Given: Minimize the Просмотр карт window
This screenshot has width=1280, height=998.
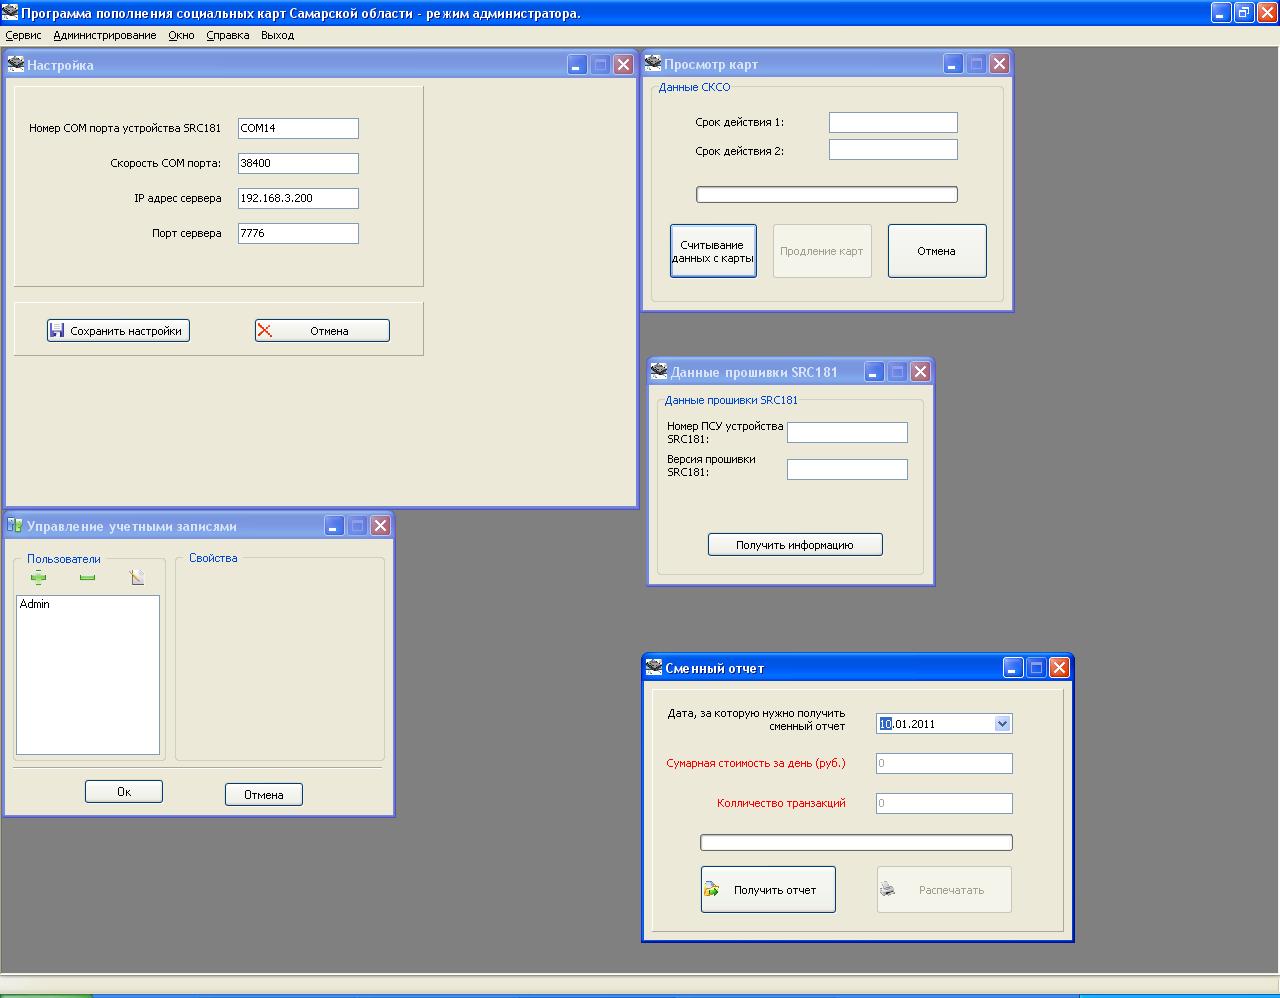Looking at the screenshot, I should [952, 64].
